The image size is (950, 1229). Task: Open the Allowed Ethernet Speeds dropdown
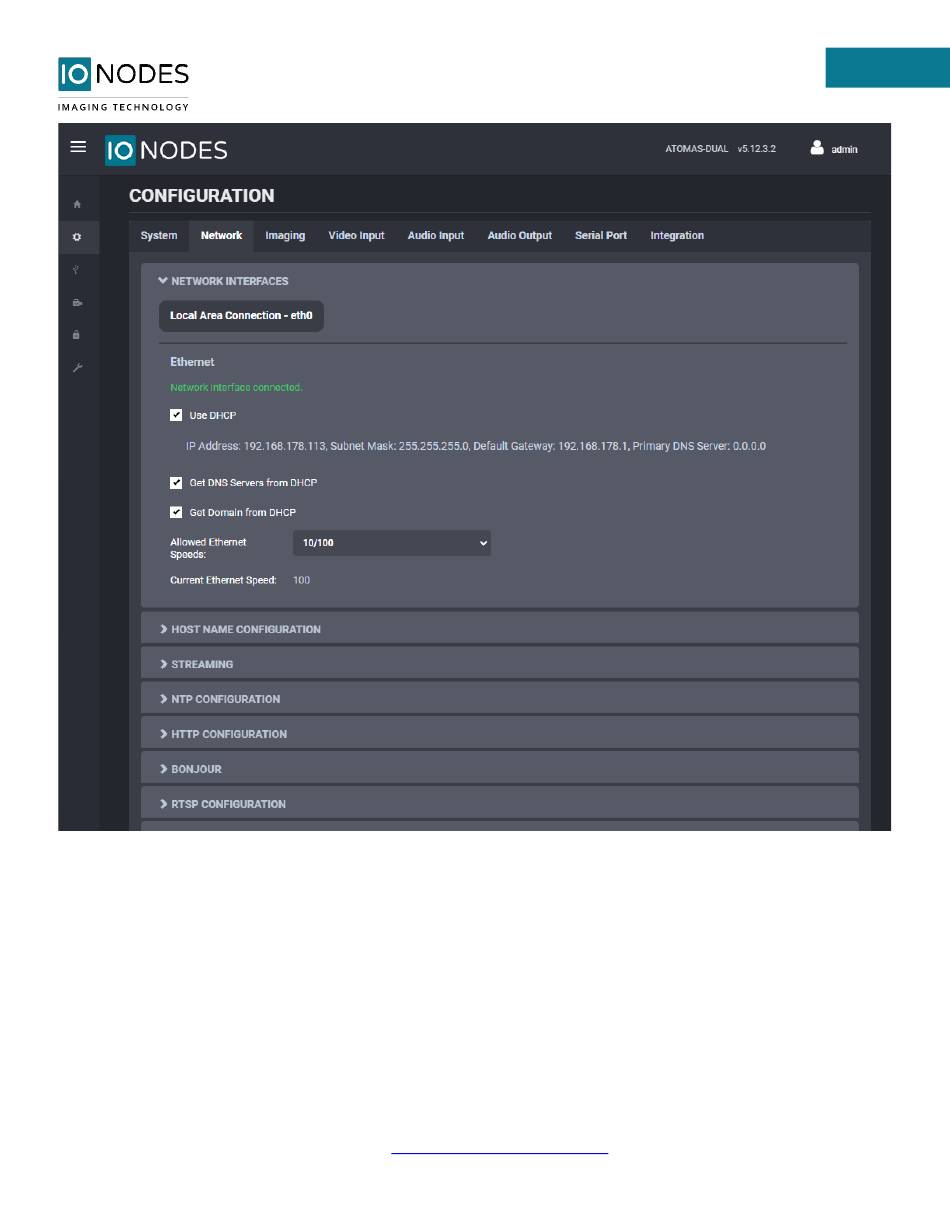pyautogui.click(x=392, y=543)
